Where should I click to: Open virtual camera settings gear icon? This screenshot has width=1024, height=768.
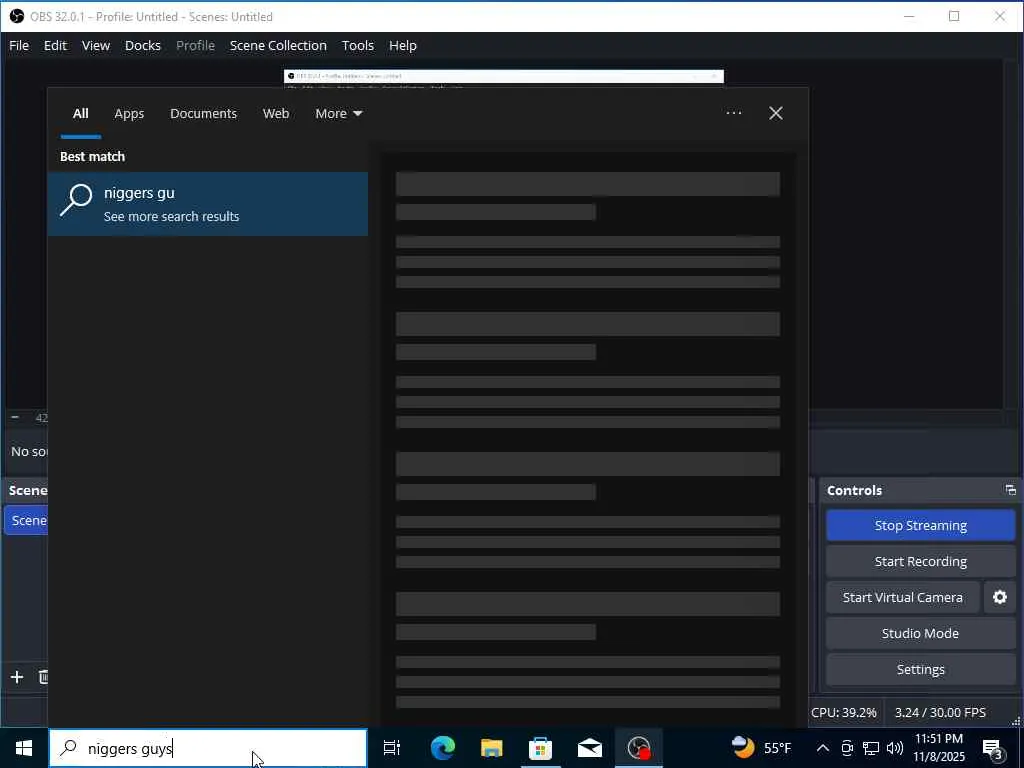[x=999, y=597]
